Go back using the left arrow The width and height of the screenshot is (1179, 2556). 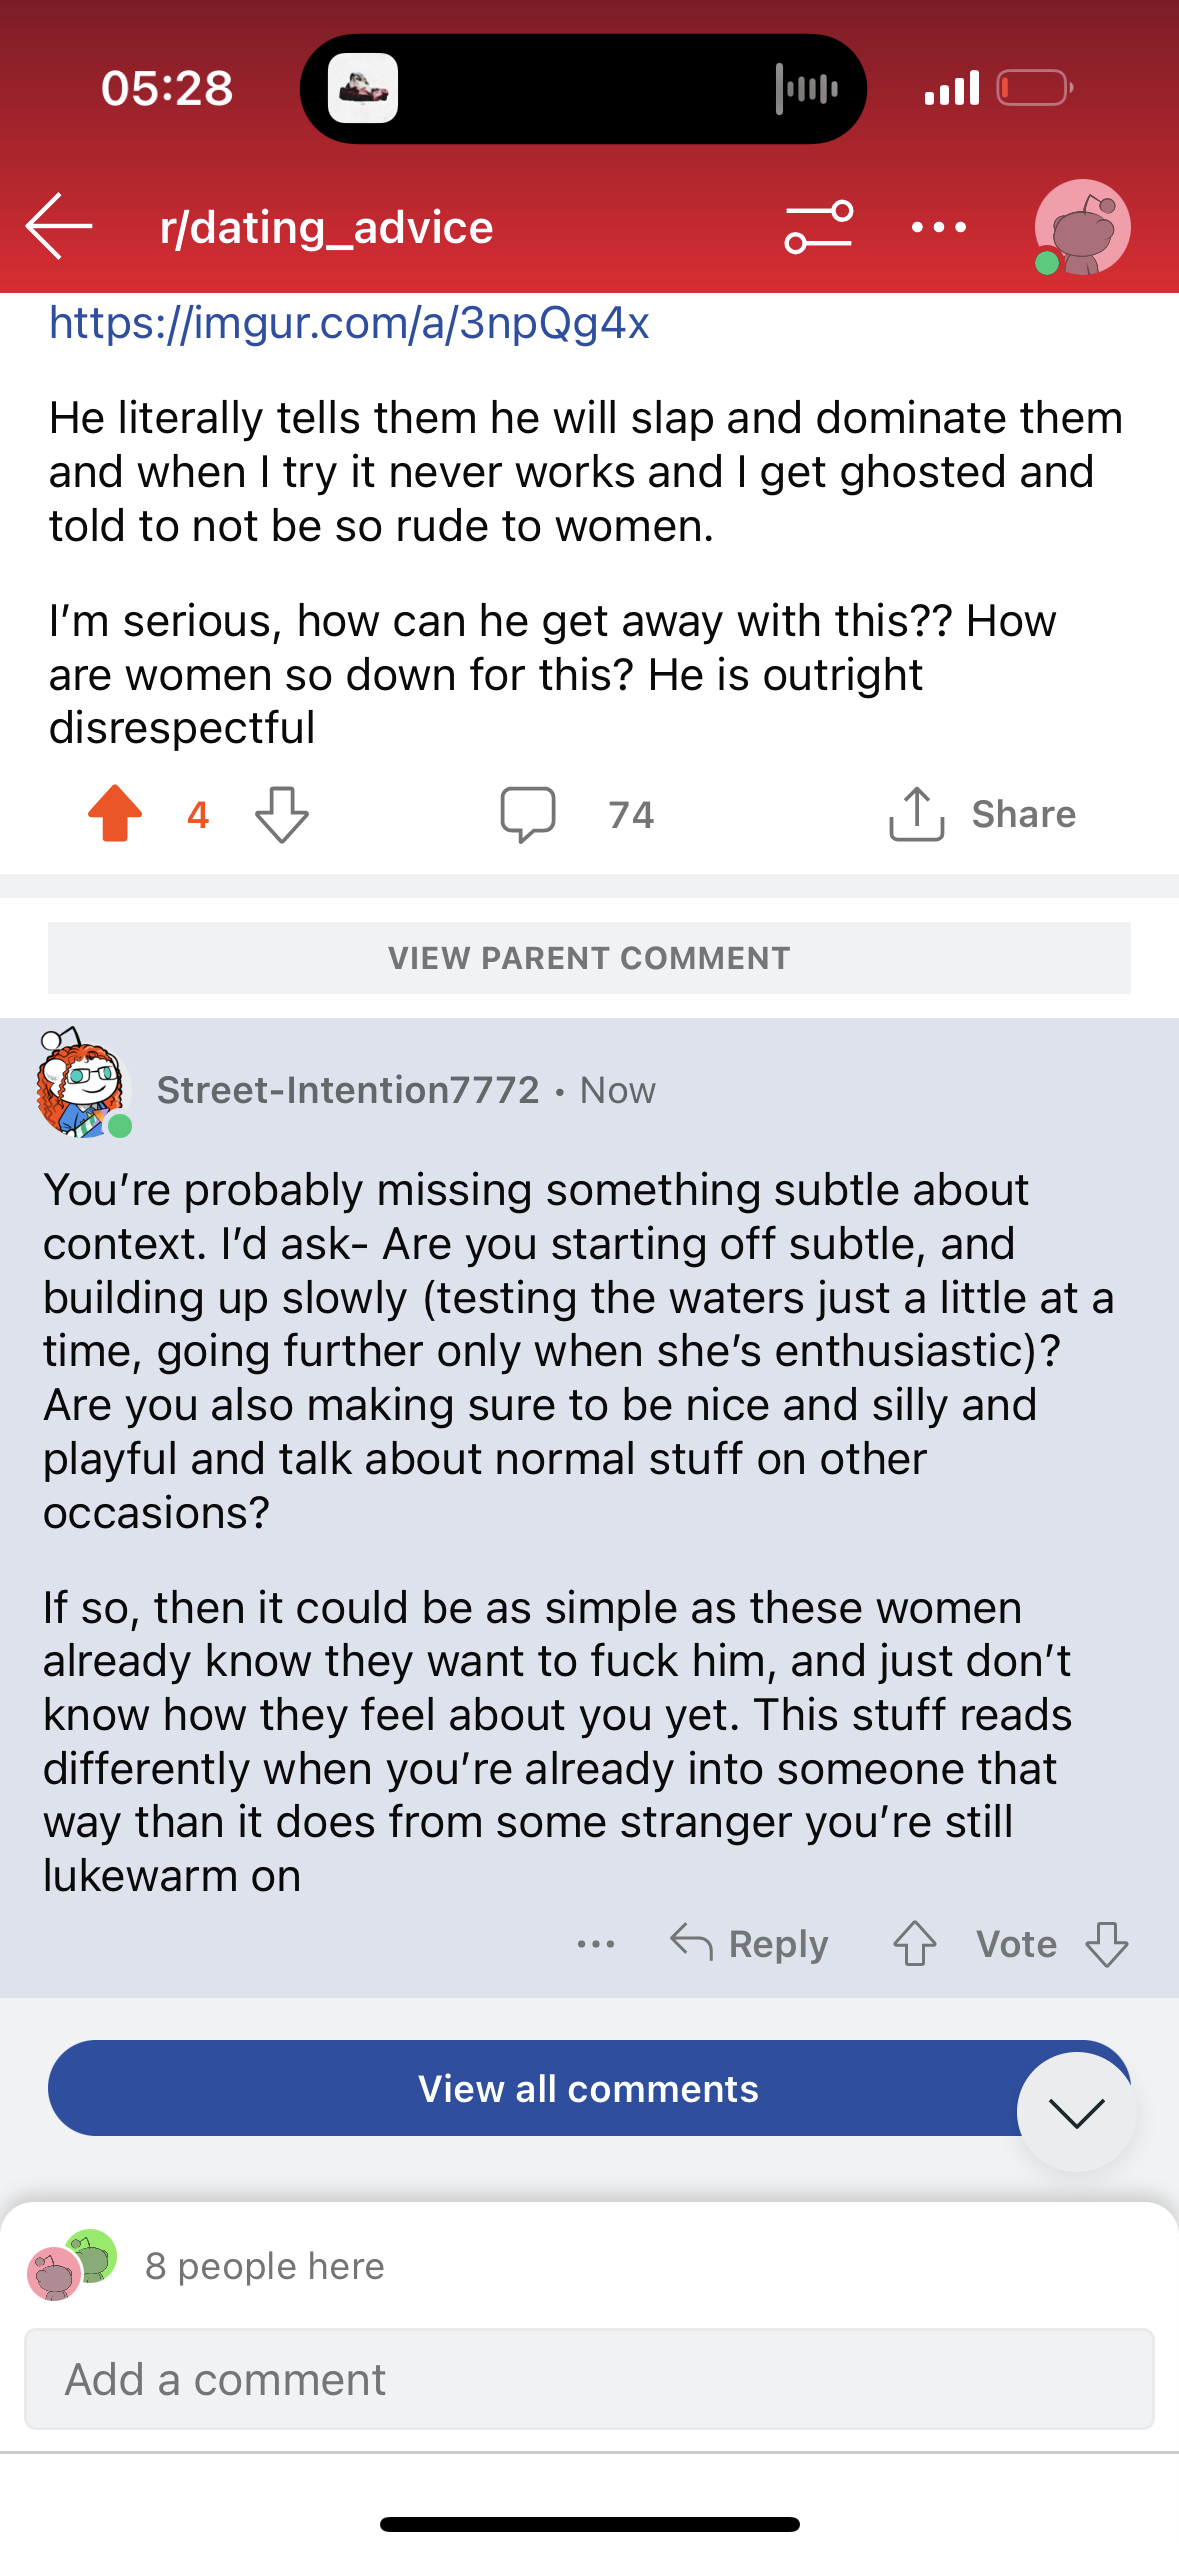click(59, 227)
